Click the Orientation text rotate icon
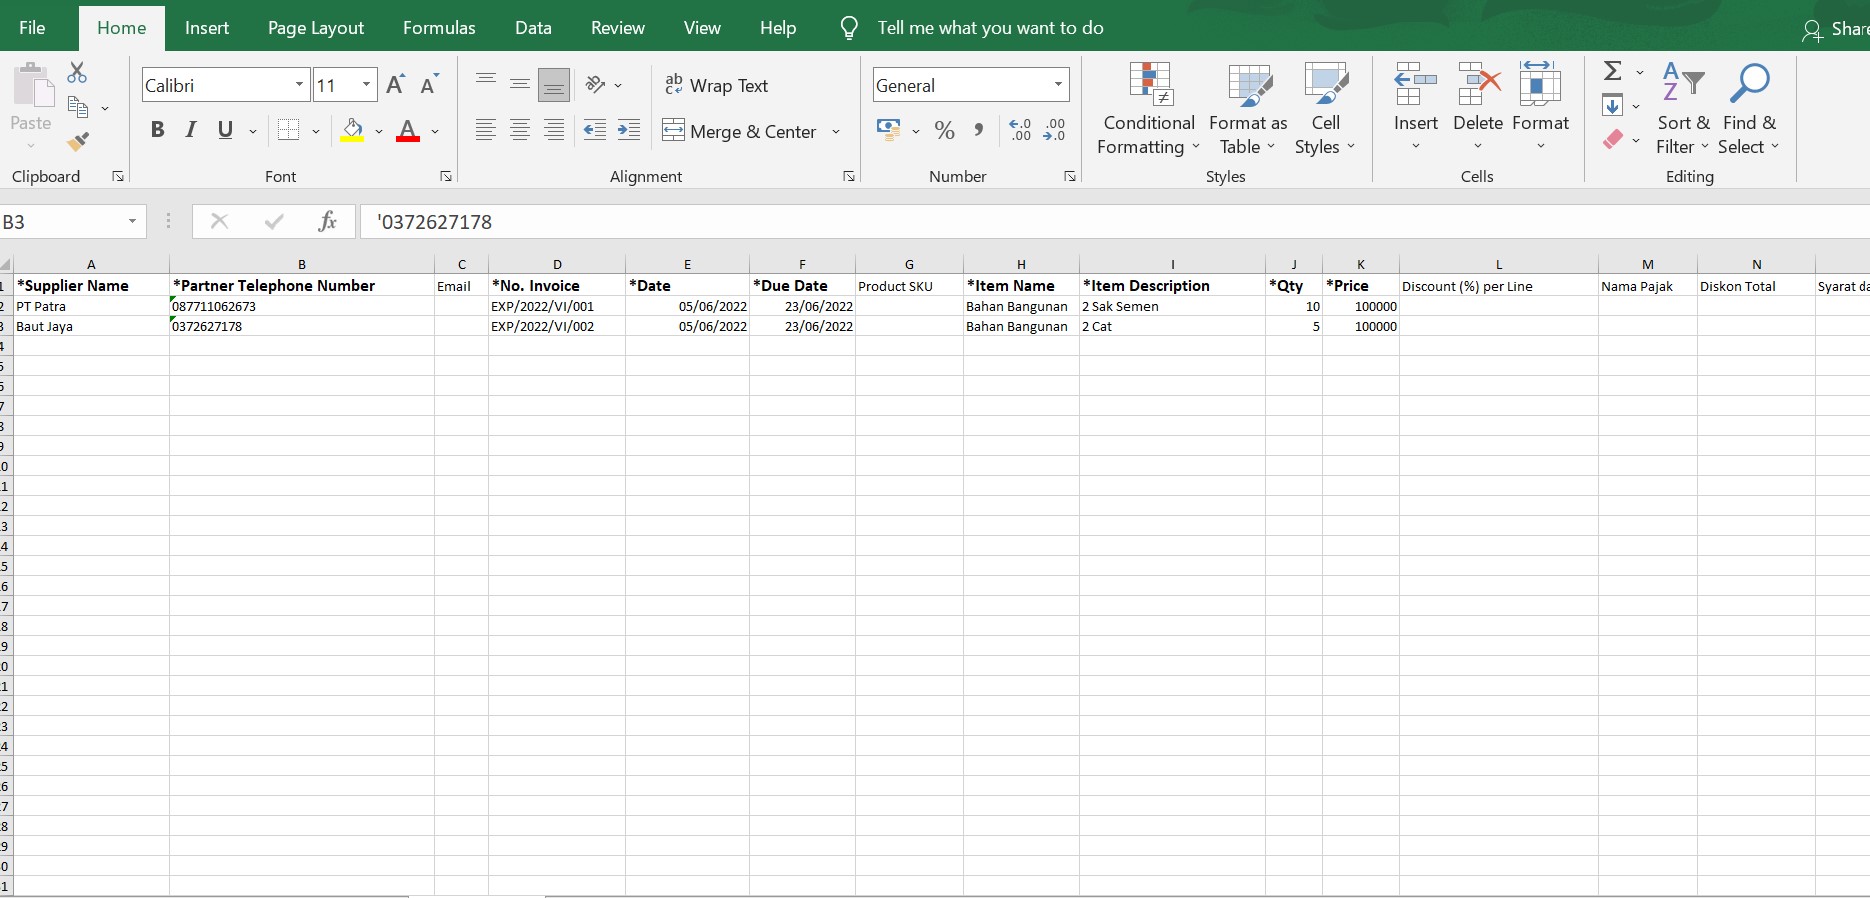This screenshot has height=898, width=1870. pyautogui.click(x=597, y=85)
